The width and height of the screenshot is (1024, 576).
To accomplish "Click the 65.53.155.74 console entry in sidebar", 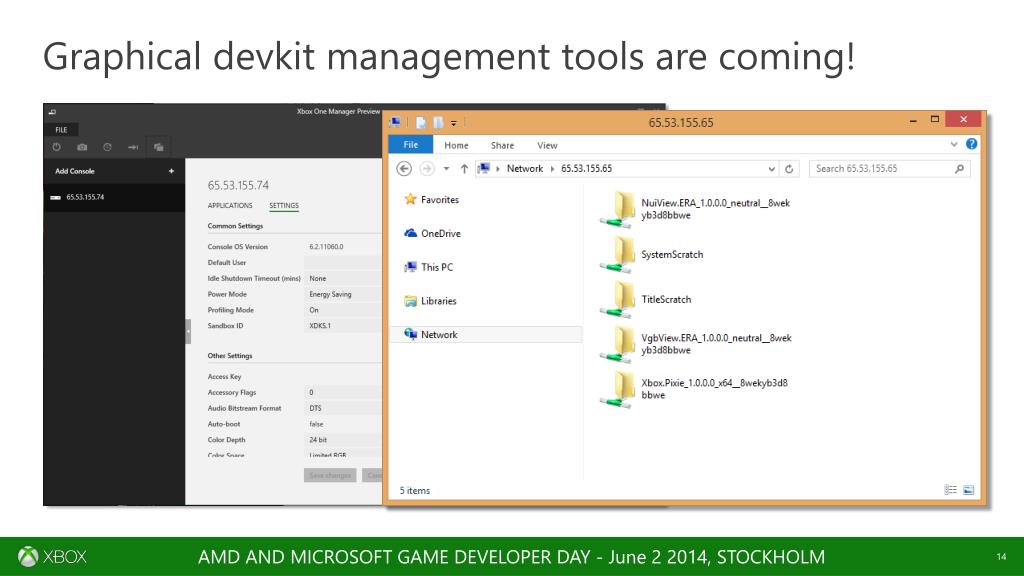I will point(114,197).
